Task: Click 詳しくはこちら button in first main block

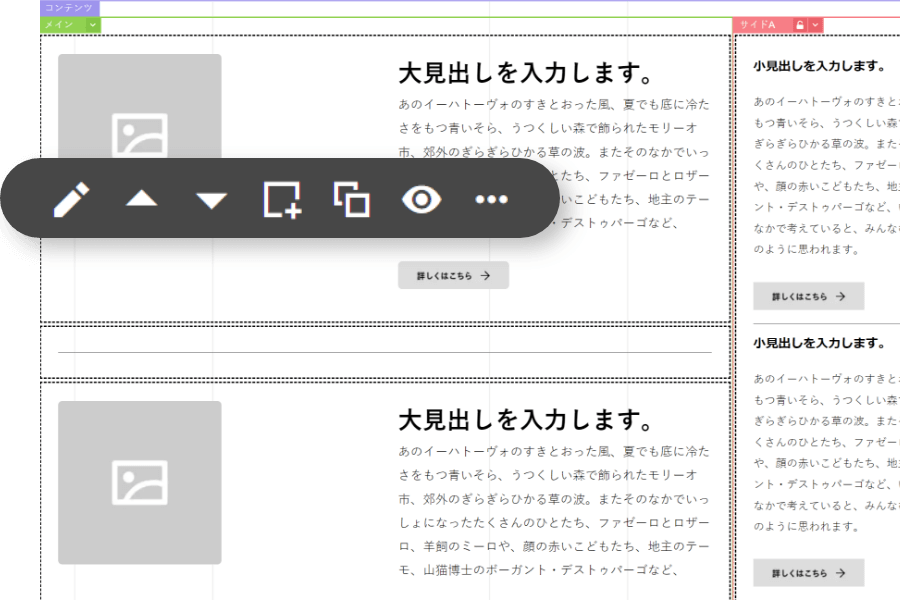Action: [x=453, y=275]
